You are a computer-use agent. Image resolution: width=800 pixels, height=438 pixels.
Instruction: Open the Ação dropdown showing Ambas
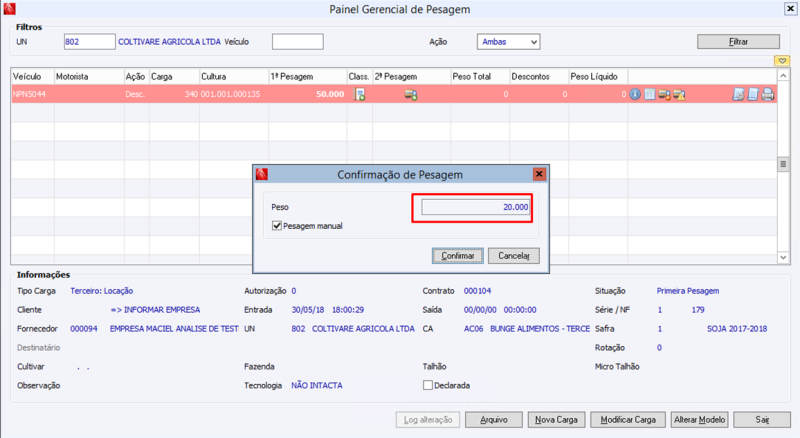508,42
